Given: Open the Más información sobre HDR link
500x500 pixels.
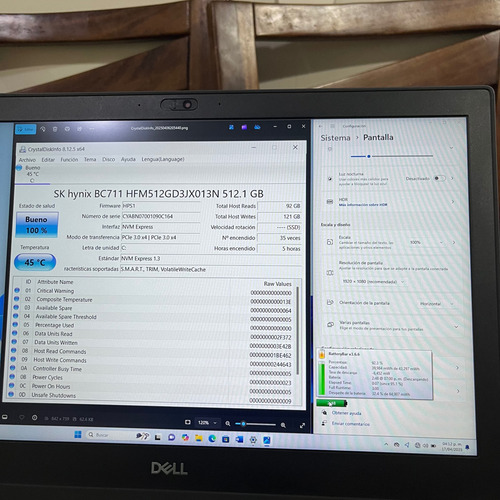Looking at the screenshot, I should [363, 205].
